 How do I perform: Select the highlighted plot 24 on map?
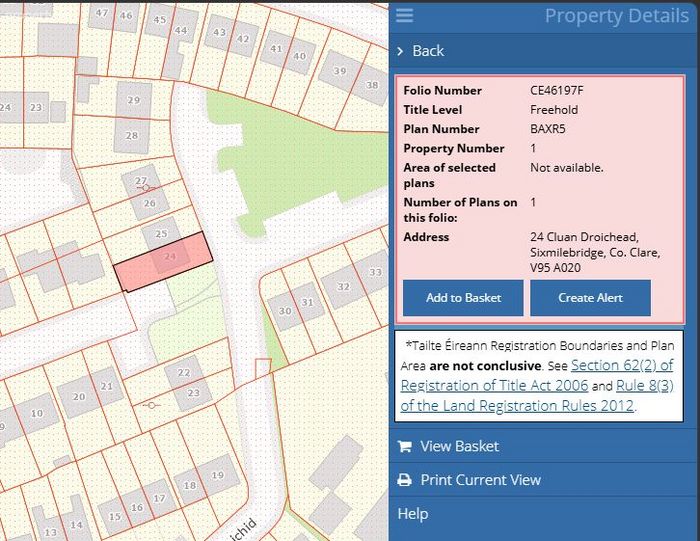(x=163, y=262)
